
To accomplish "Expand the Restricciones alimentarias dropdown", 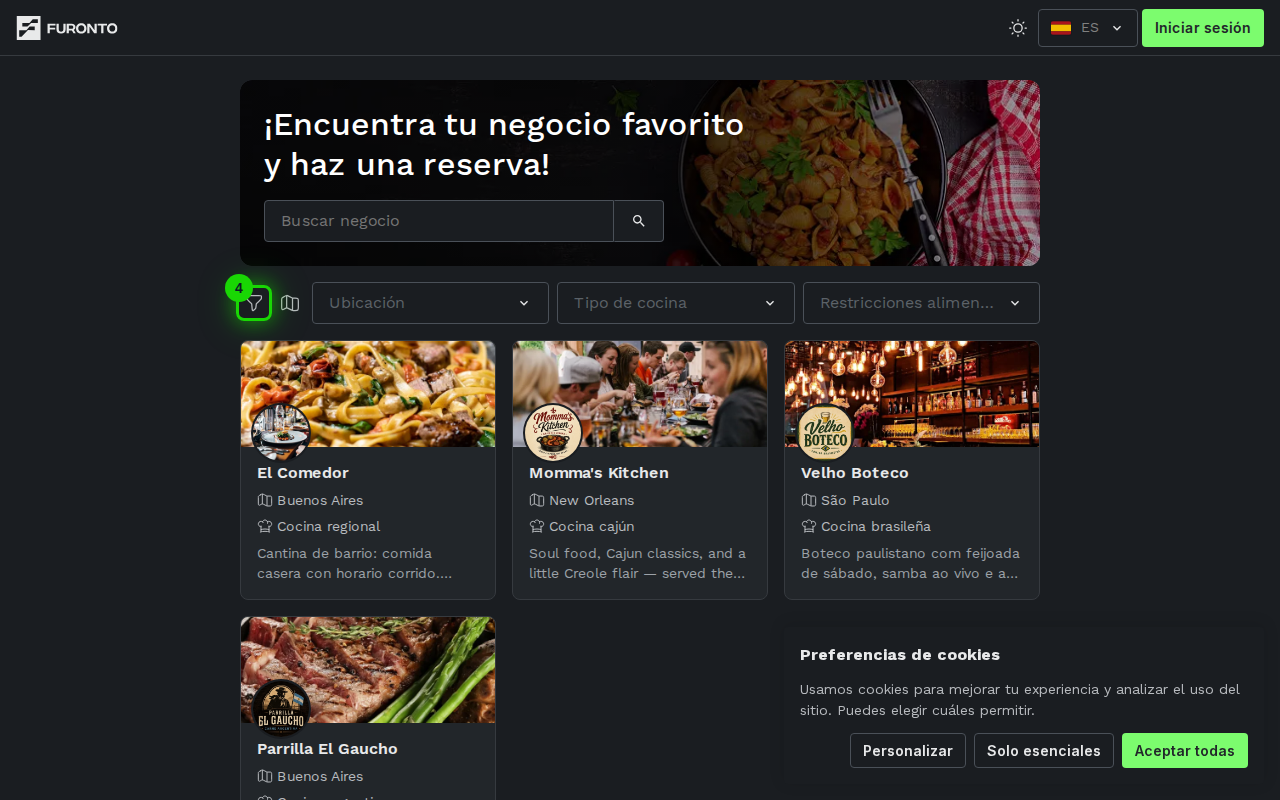I will (921, 303).
